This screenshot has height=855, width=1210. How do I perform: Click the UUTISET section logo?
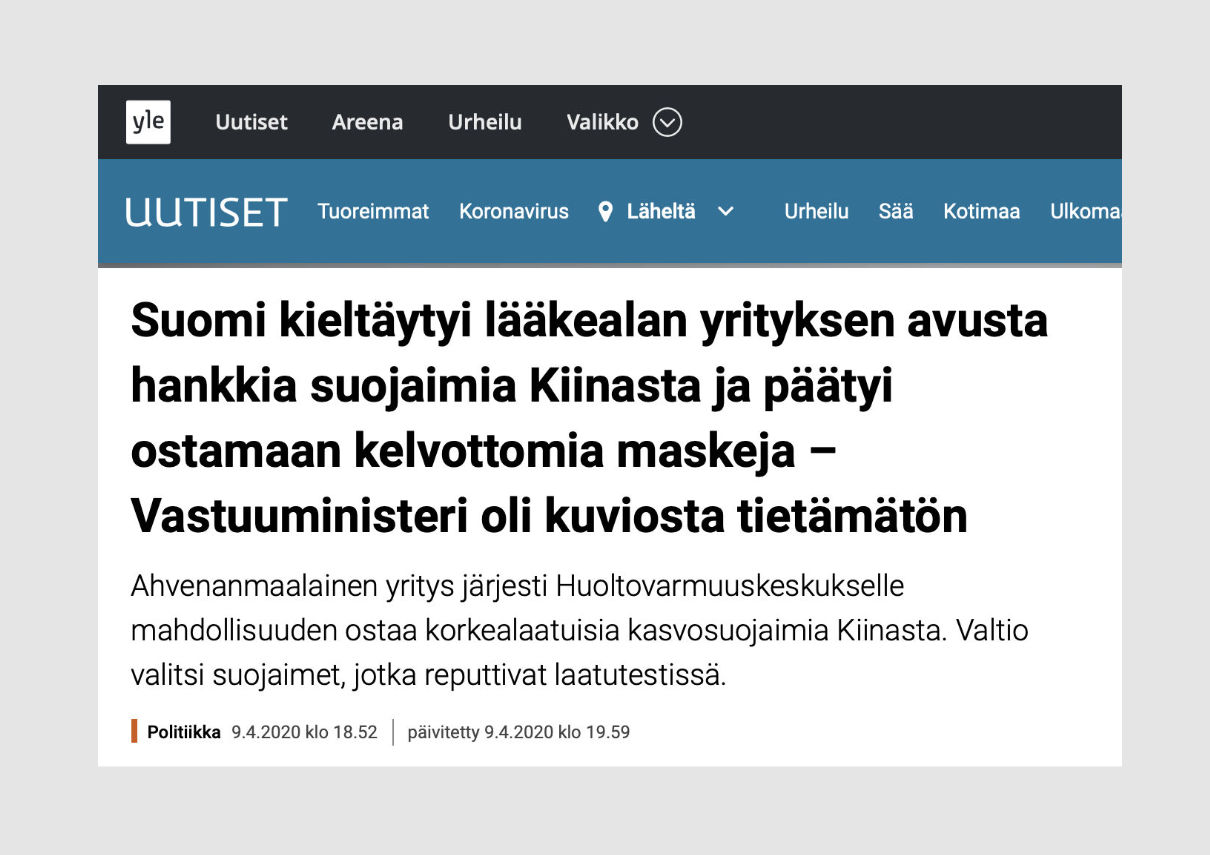point(206,212)
